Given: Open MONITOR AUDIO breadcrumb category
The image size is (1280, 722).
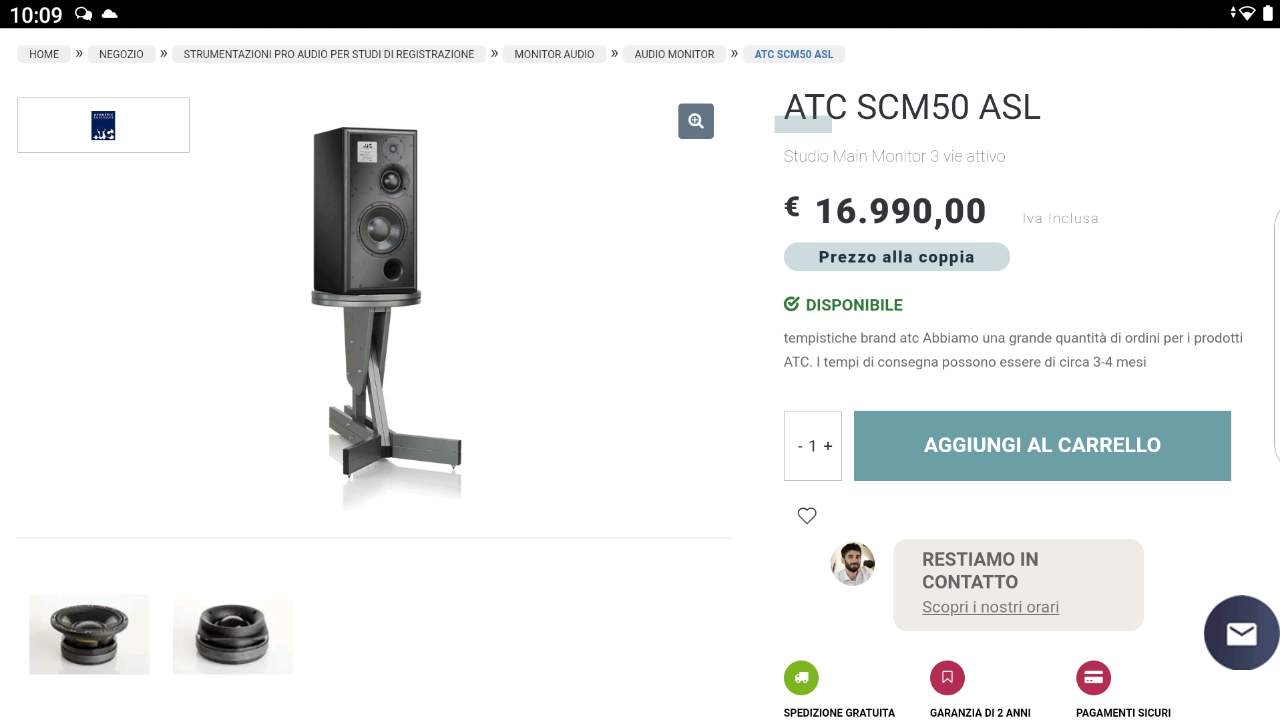Looking at the screenshot, I should point(554,54).
